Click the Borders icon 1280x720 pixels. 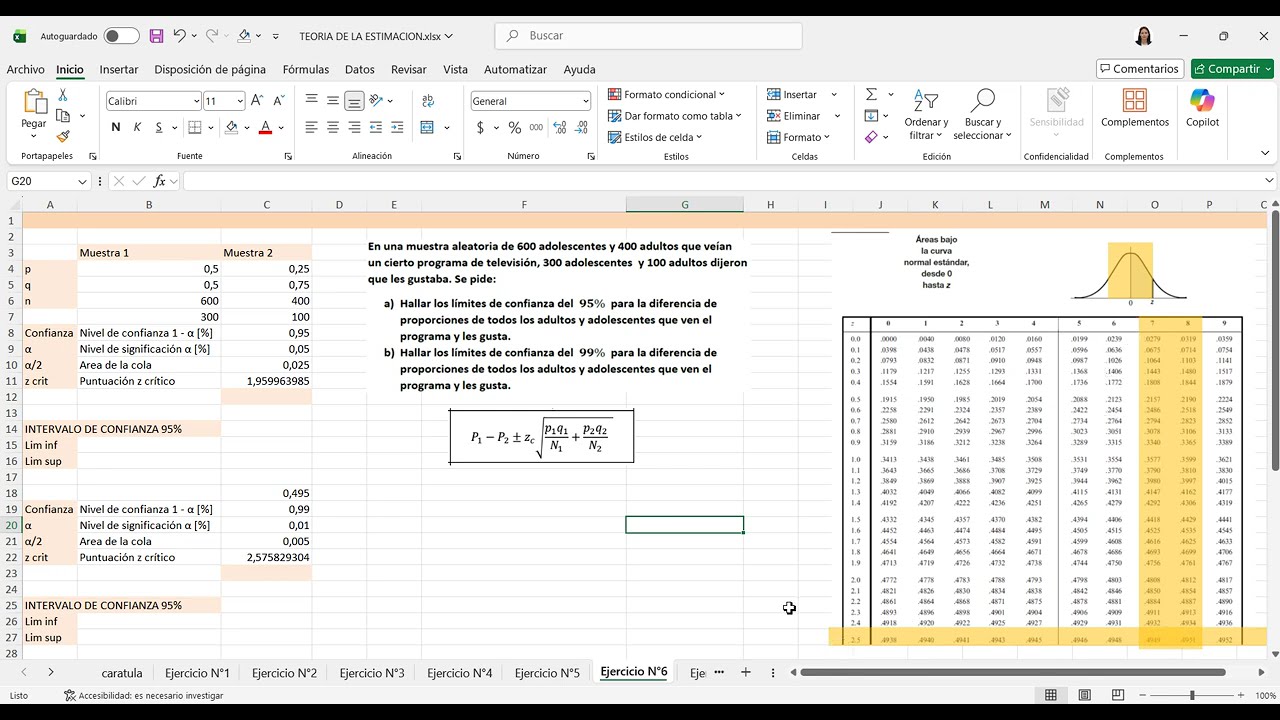click(x=195, y=127)
